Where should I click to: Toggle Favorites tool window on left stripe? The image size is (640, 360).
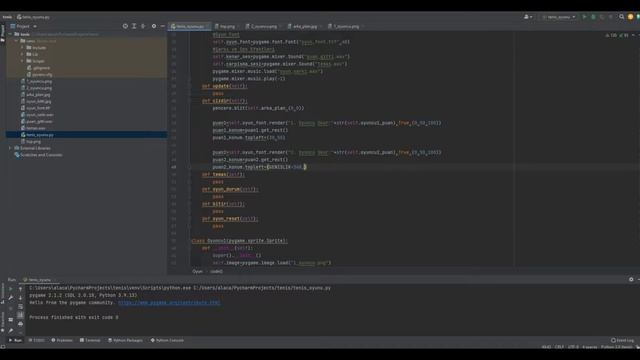pos(2,321)
